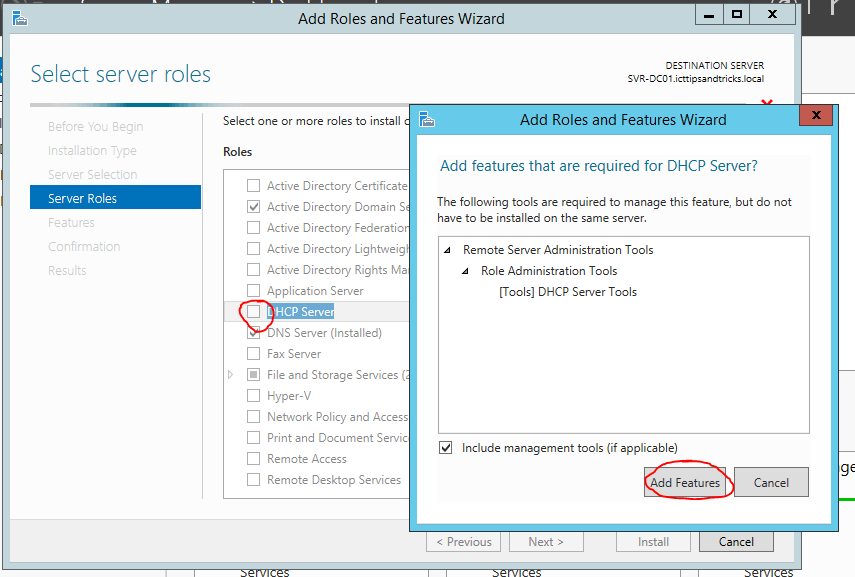Select Role Administration Tools label
Viewport: 855px width, 577px height.
[x=549, y=271]
